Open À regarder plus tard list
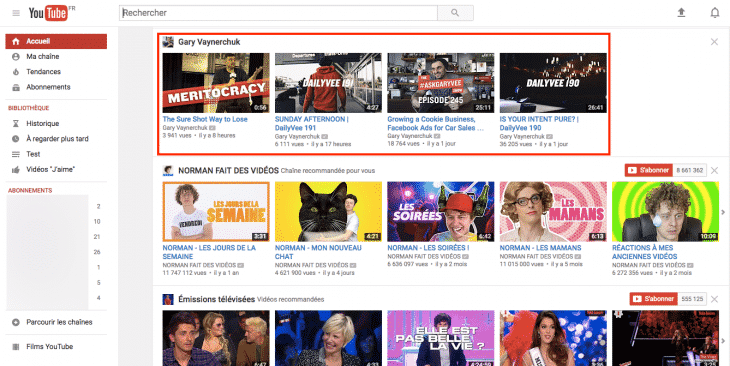Image resolution: width=730 pixels, height=366 pixels. pos(56,139)
